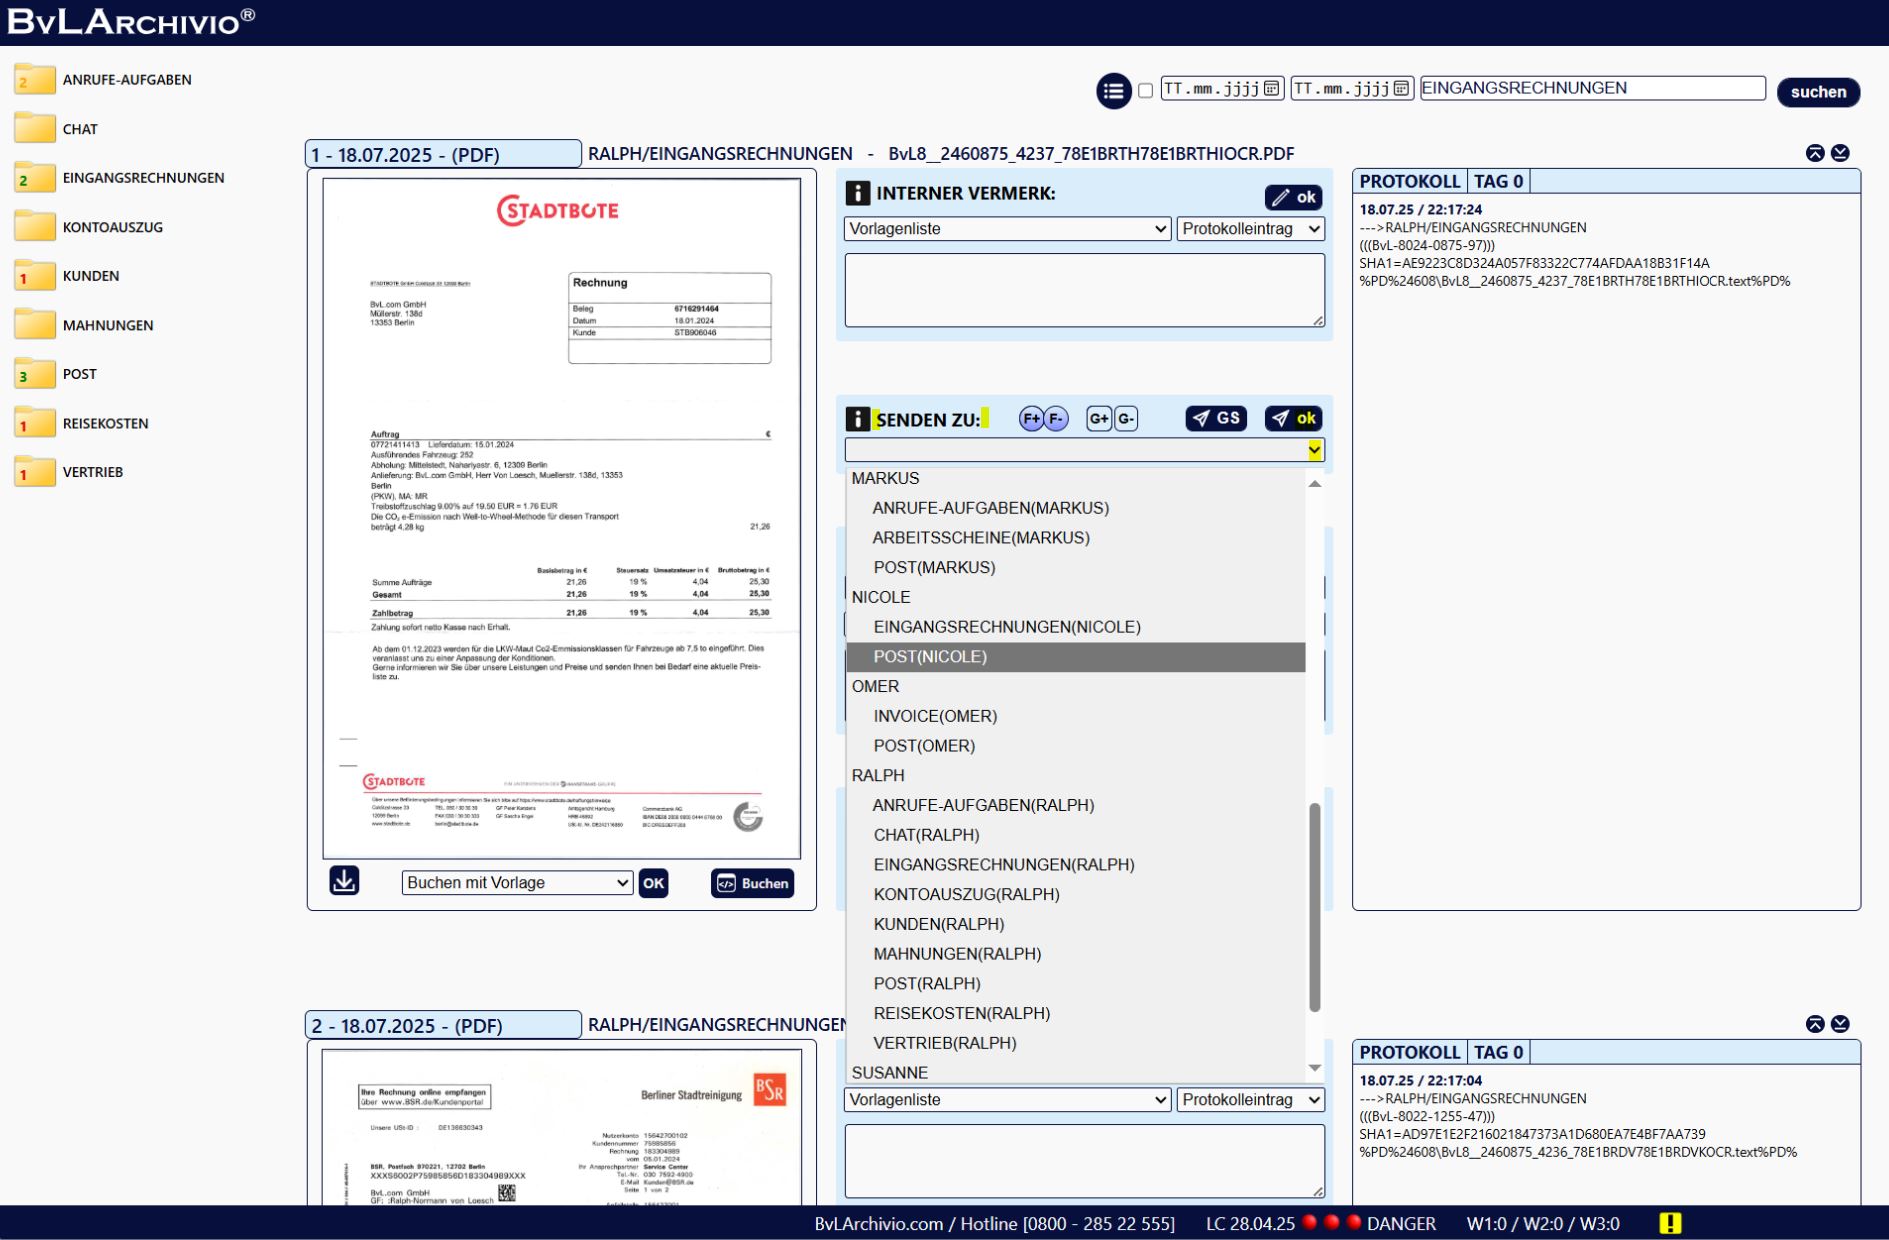Download the Stadtbote invoice PDF
The image size is (1889, 1240).
(344, 881)
